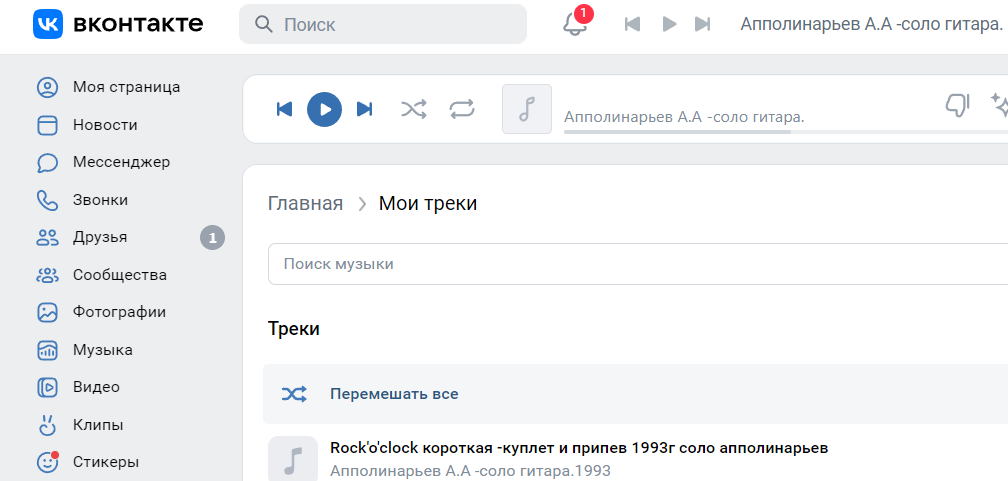Viewport: 1008px width, 481px height.
Task: Open Фотографии section
Action: 120,313
